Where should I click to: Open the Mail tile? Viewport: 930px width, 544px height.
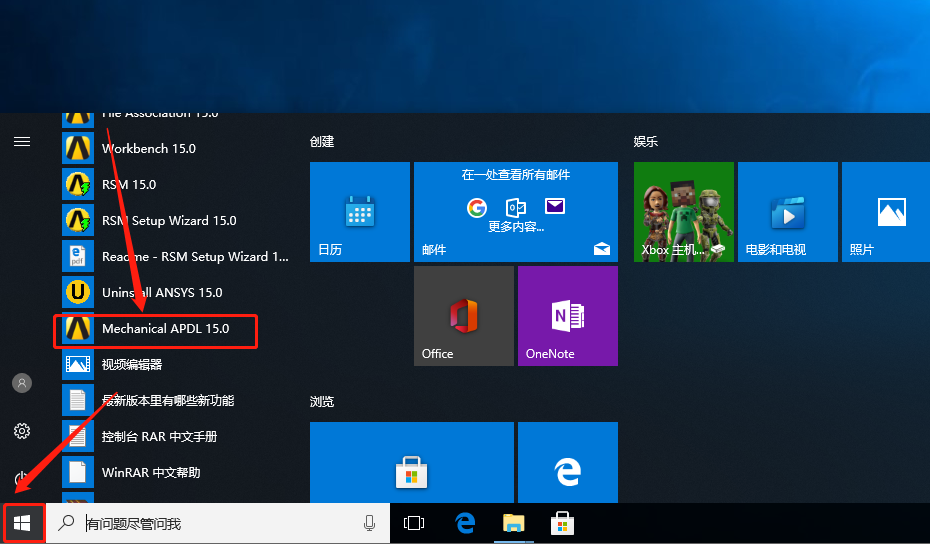point(515,212)
